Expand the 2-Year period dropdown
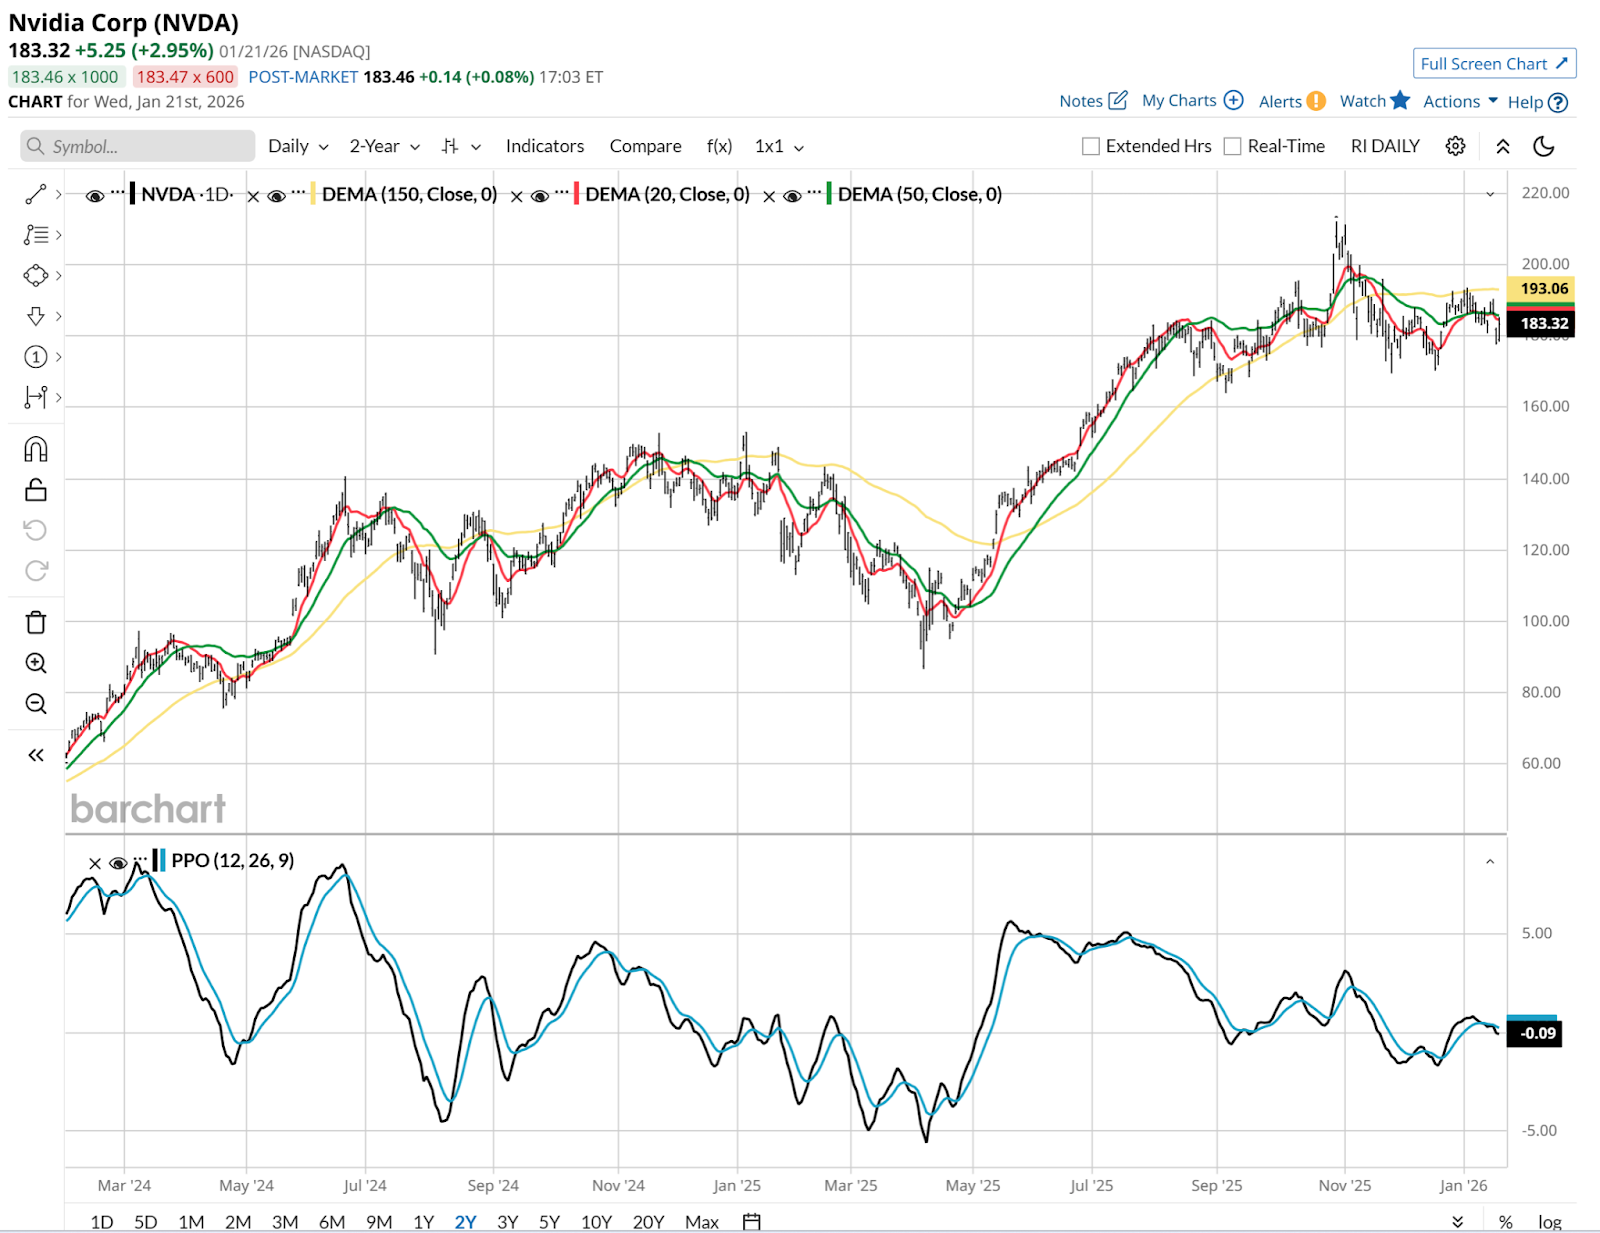This screenshot has width=1600, height=1233. [384, 146]
